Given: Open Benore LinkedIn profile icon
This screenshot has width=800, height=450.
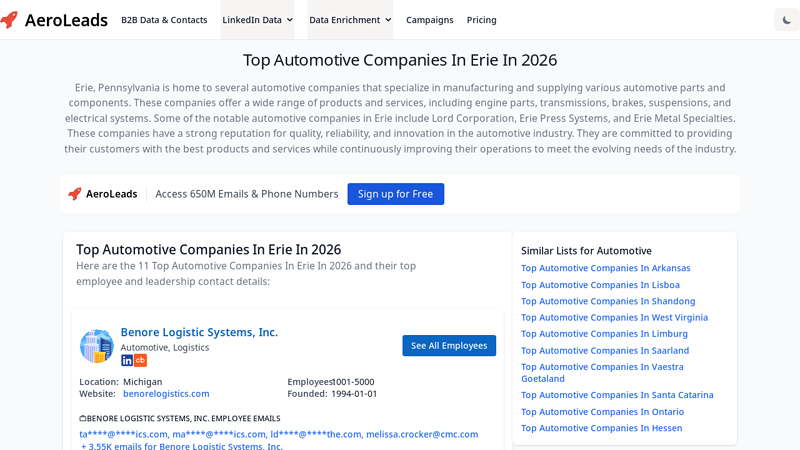Looking at the screenshot, I should (127, 360).
